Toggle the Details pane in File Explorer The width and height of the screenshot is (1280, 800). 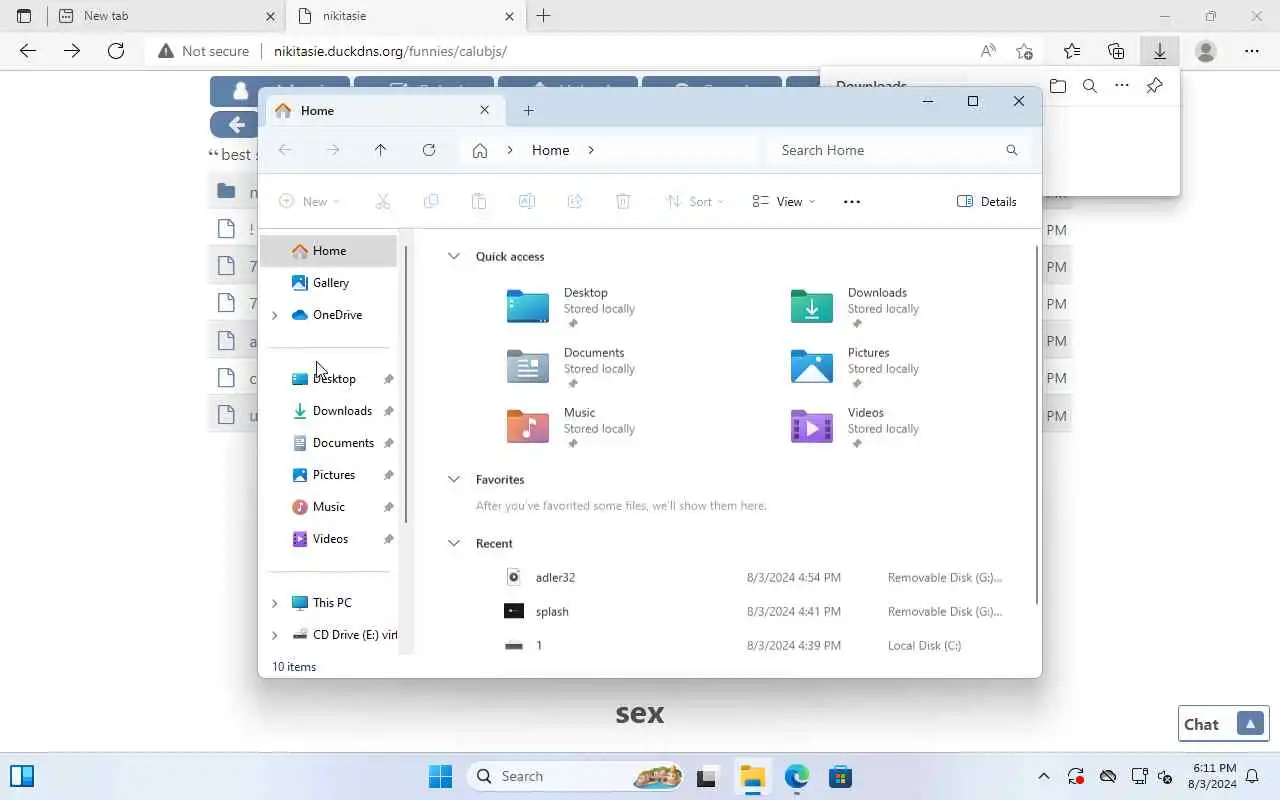point(987,201)
